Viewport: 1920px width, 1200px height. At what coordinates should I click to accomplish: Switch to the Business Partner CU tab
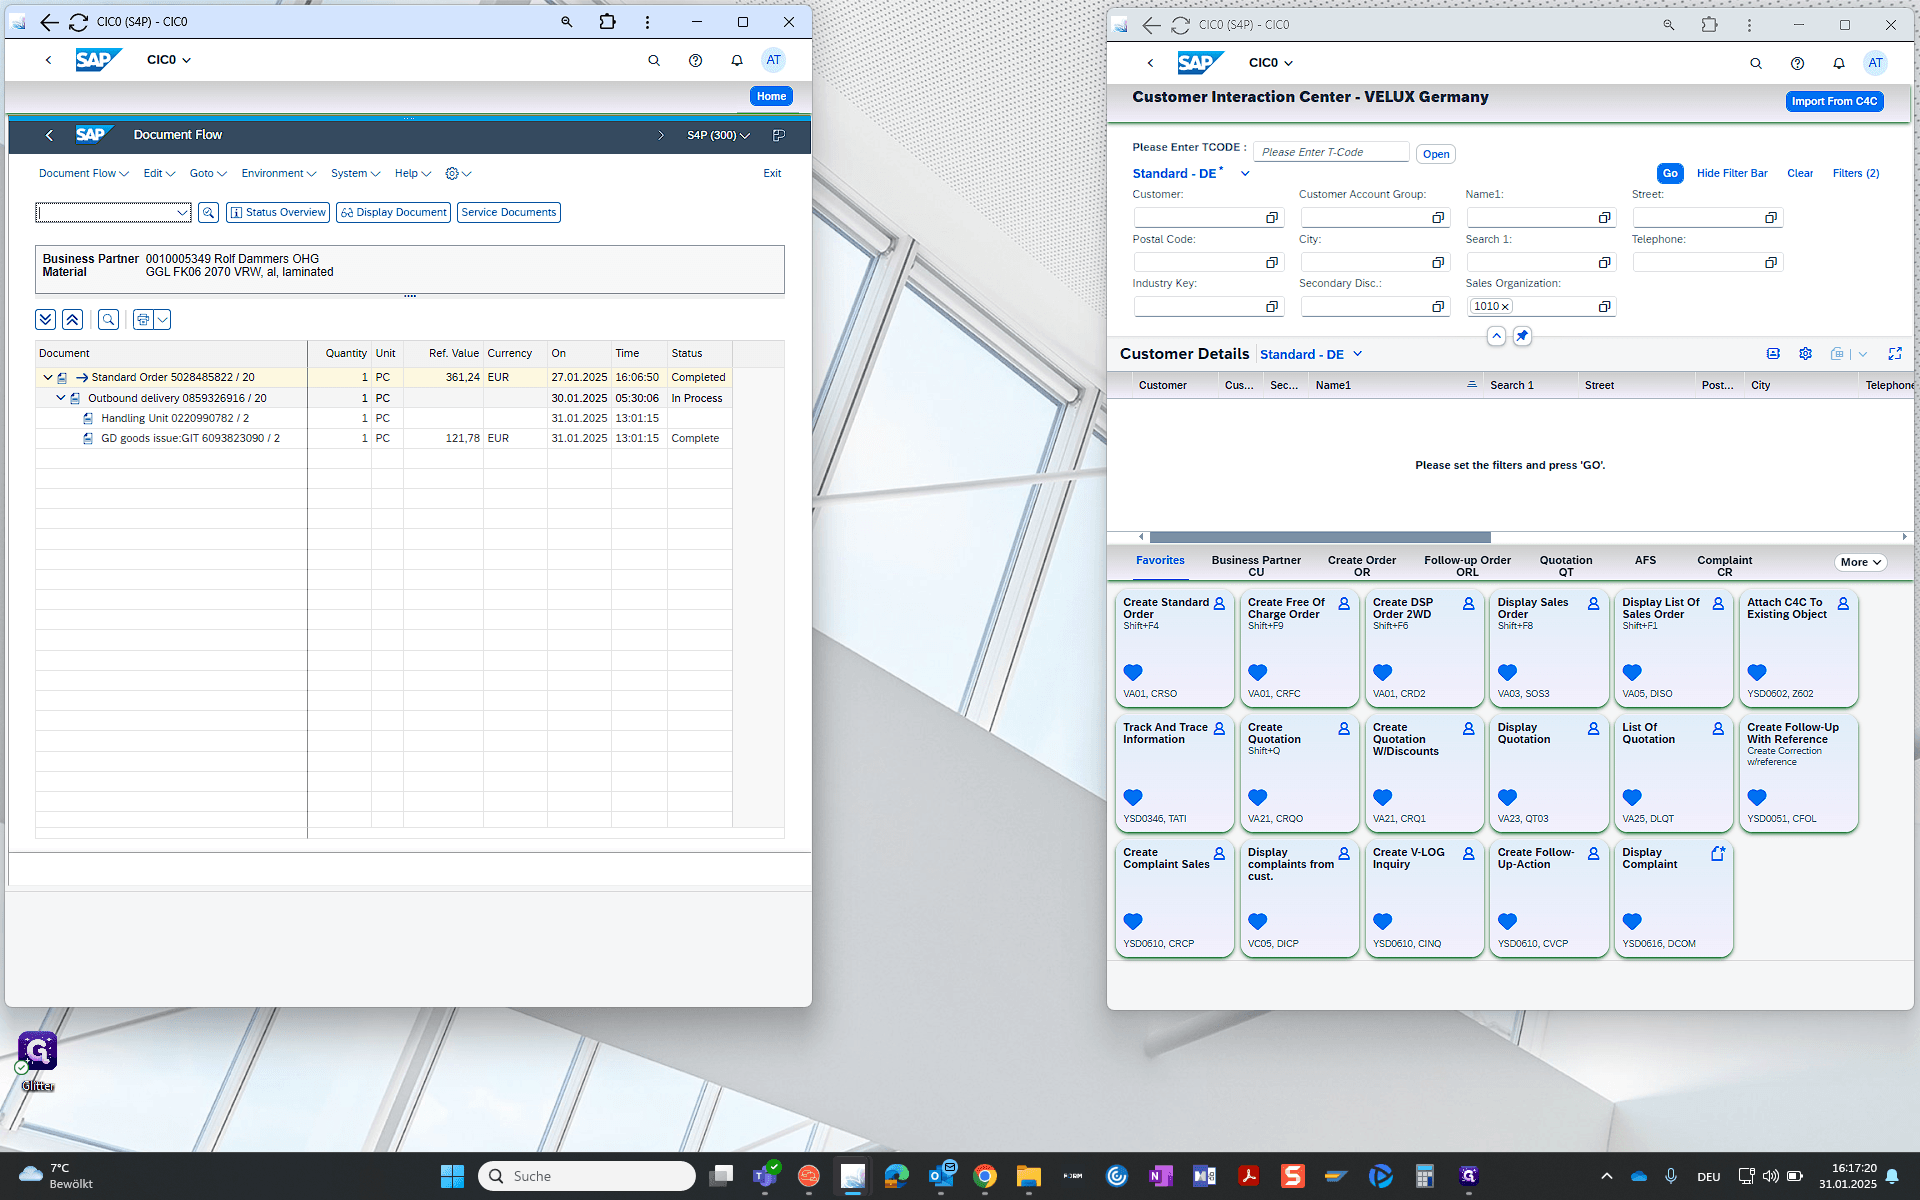click(1256, 566)
